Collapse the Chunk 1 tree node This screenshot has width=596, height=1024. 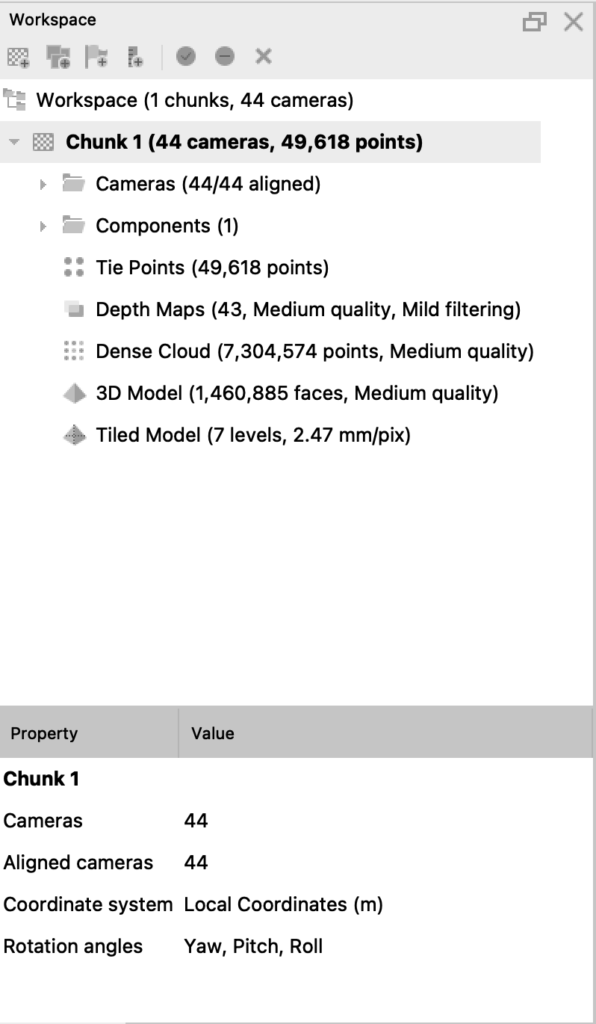click(14, 142)
